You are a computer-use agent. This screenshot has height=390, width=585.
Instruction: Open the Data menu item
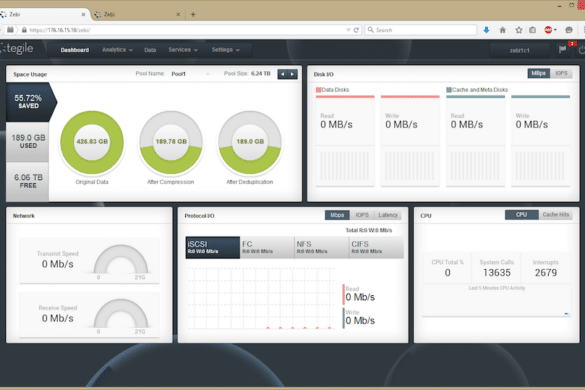coord(150,50)
